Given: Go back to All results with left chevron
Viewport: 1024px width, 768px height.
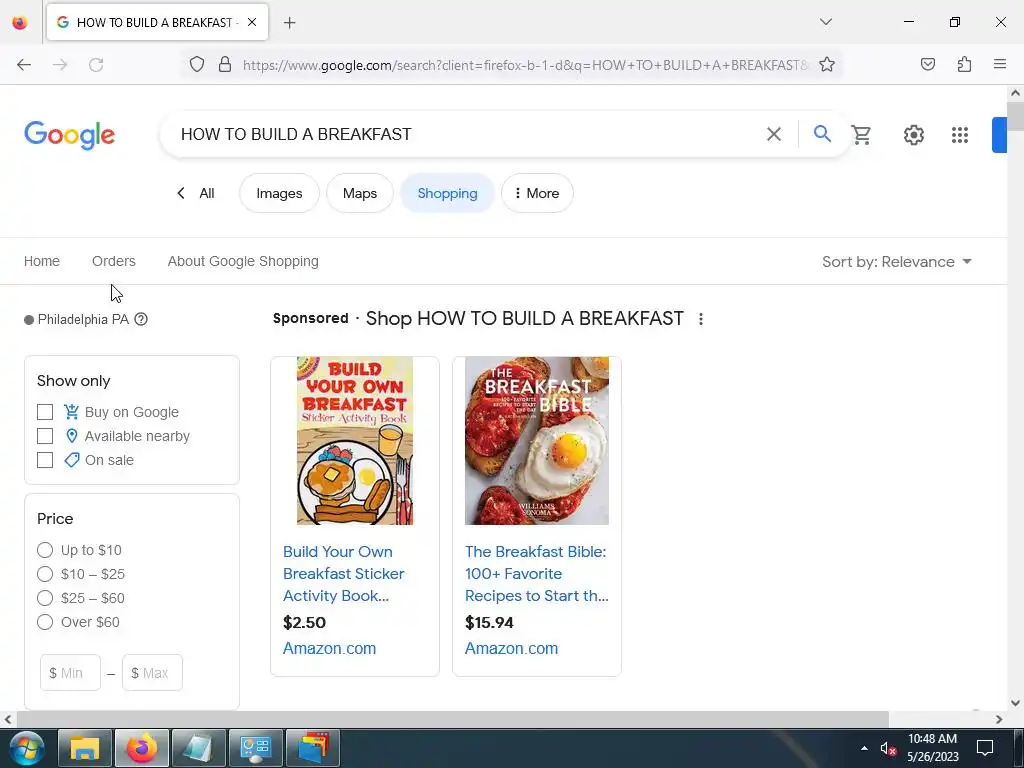Looking at the screenshot, I should pos(195,193).
